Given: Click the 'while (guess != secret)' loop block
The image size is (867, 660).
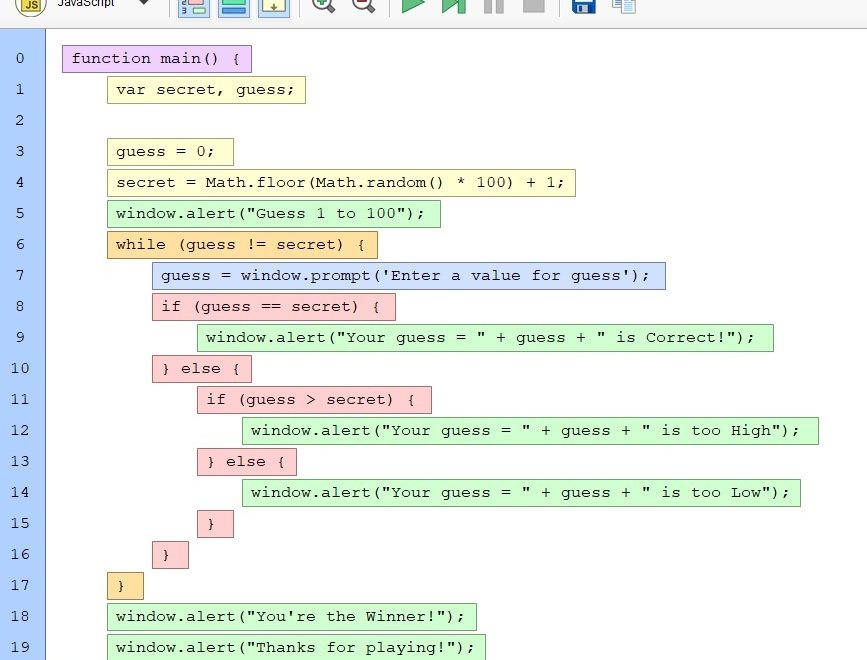Looking at the screenshot, I should pos(241,245).
